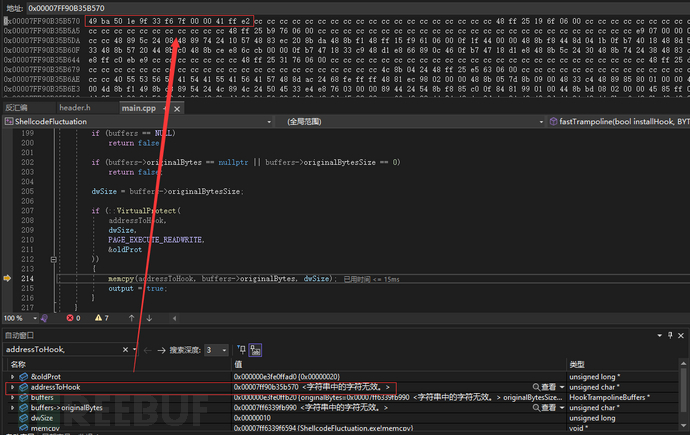Viewport: 690px width, 435px height.
Task: Expand the addressToHook variable
Action: click(x=11, y=387)
